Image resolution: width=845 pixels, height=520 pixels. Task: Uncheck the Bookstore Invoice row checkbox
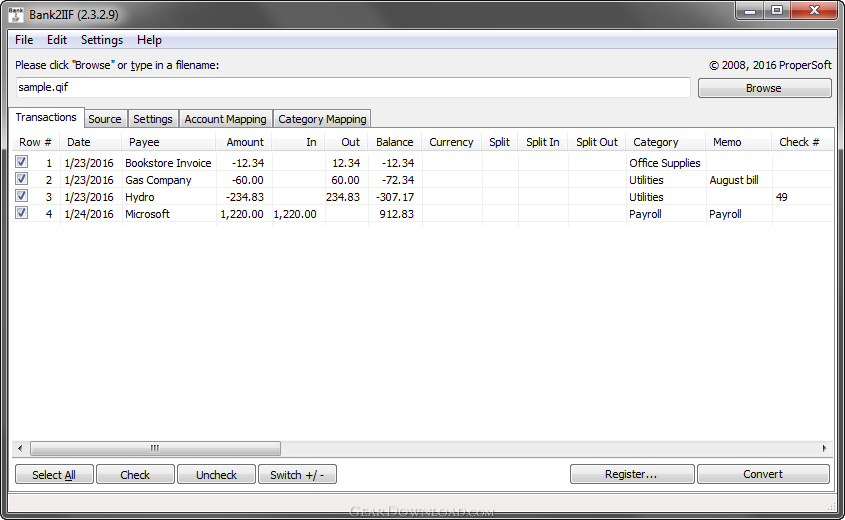tap(22, 162)
